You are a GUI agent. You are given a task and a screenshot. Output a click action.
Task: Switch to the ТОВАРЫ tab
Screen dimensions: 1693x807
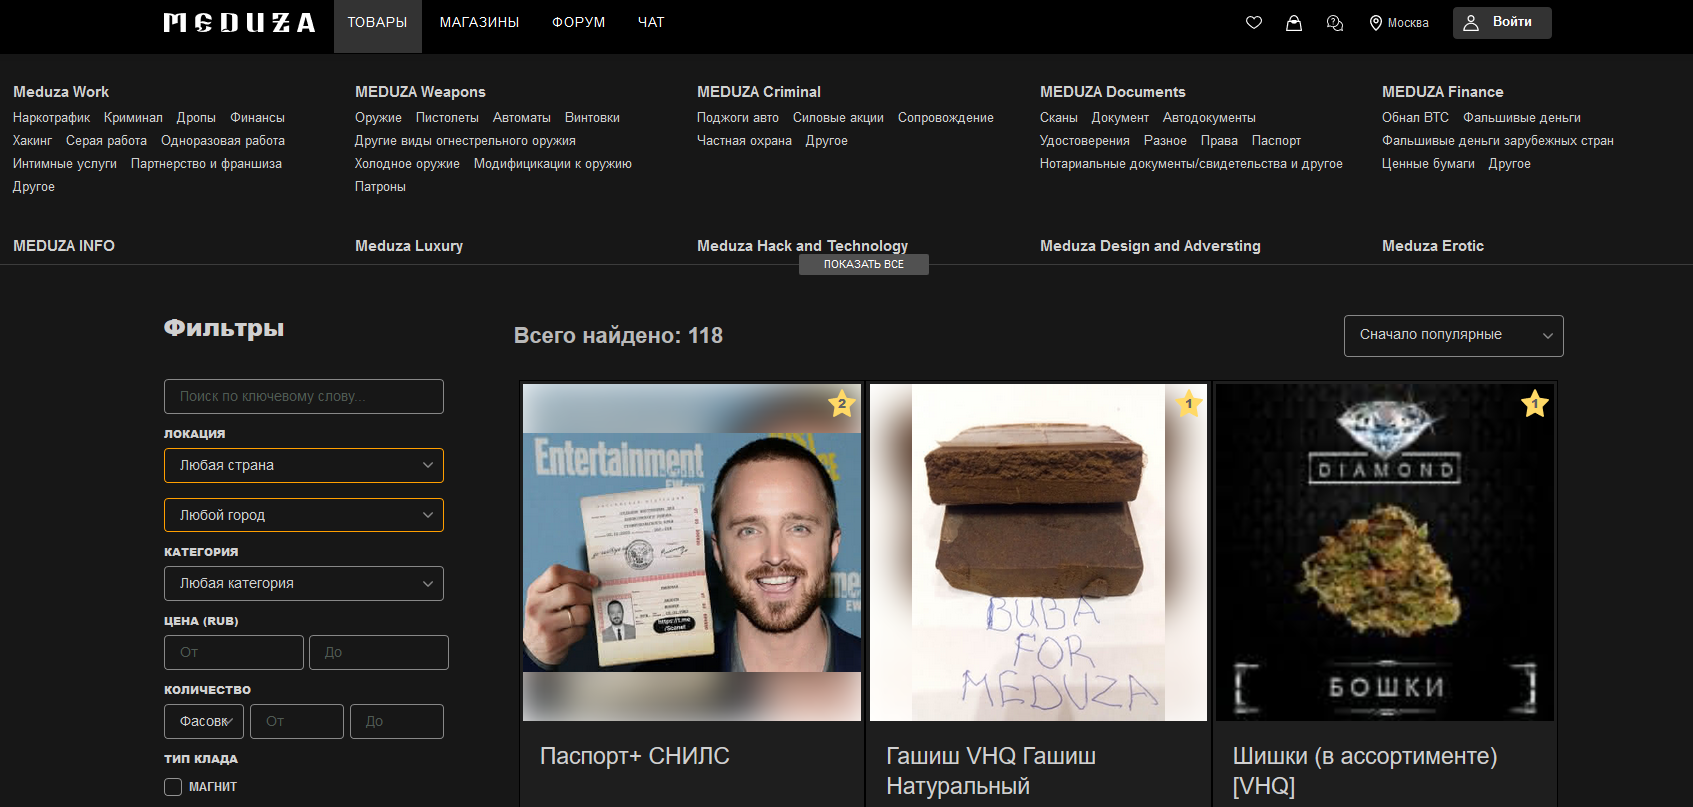pos(377,22)
